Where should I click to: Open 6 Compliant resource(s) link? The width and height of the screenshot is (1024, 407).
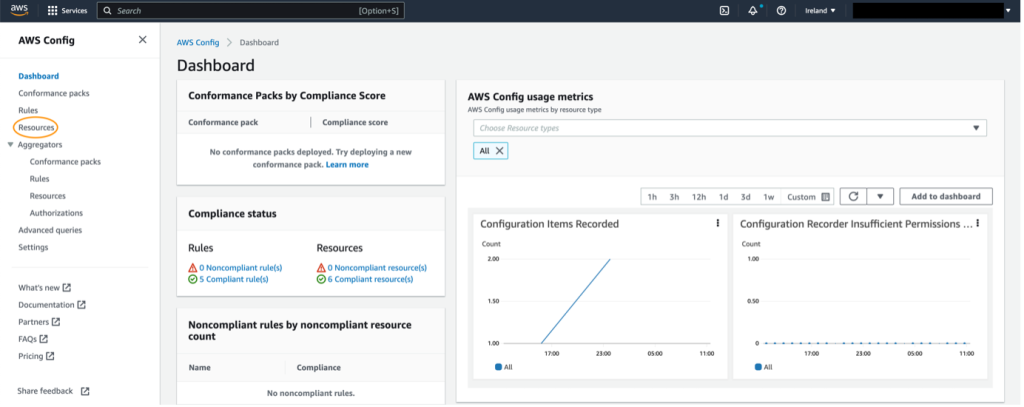pos(370,279)
